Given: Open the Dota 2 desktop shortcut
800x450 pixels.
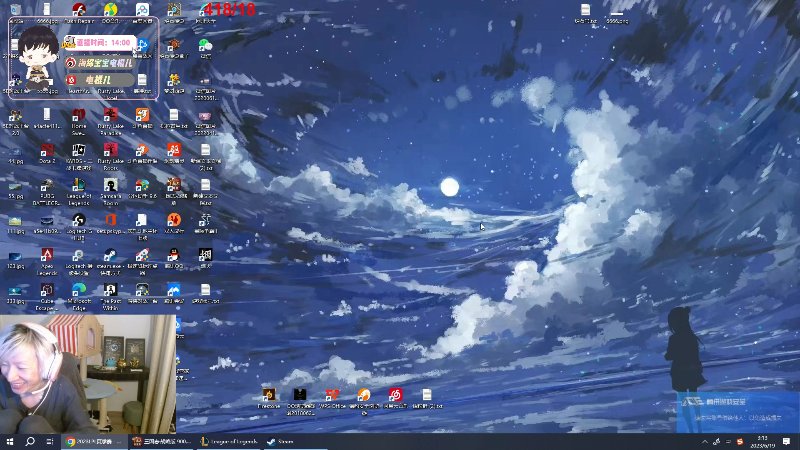Looking at the screenshot, I should pos(47,153).
